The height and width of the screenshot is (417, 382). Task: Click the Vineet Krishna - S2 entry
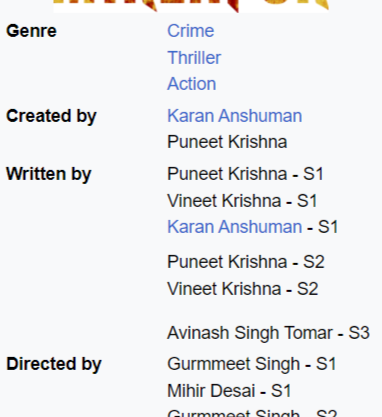(243, 289)
